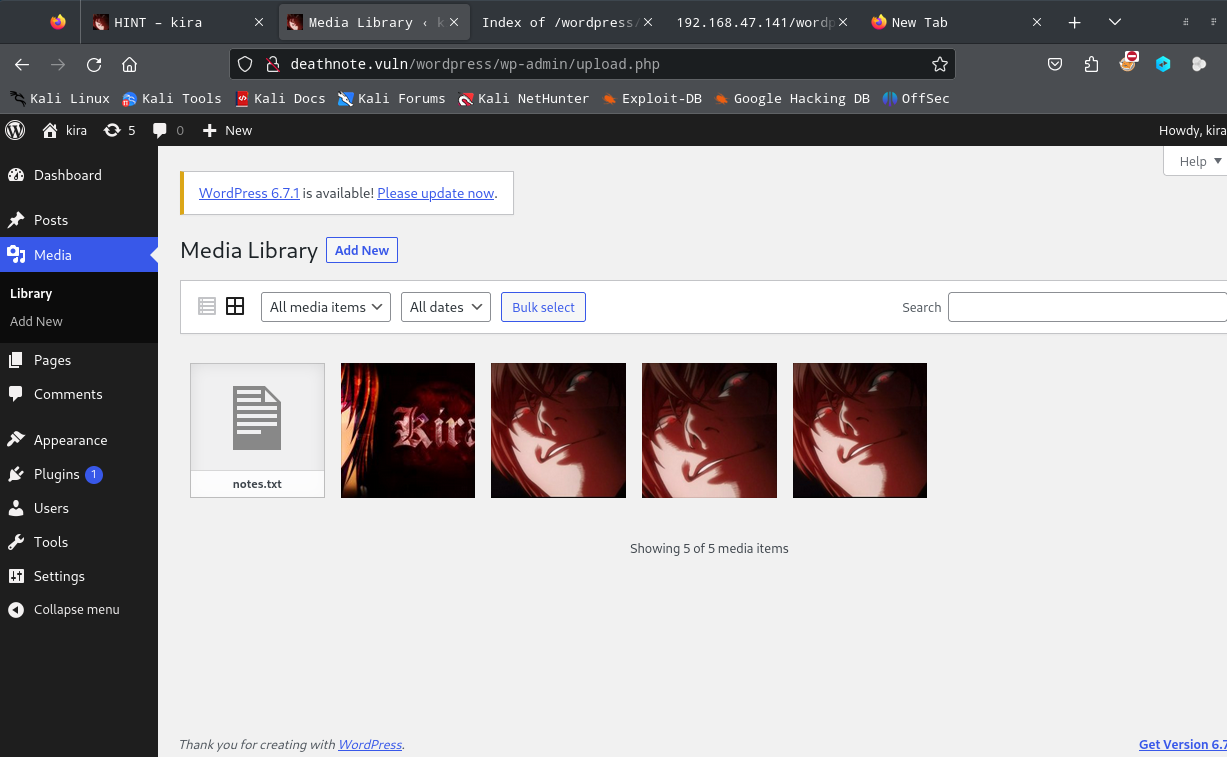The image size is (1227, 757).
Task: Close the New Tab tab
Action: pos(1036,22)
